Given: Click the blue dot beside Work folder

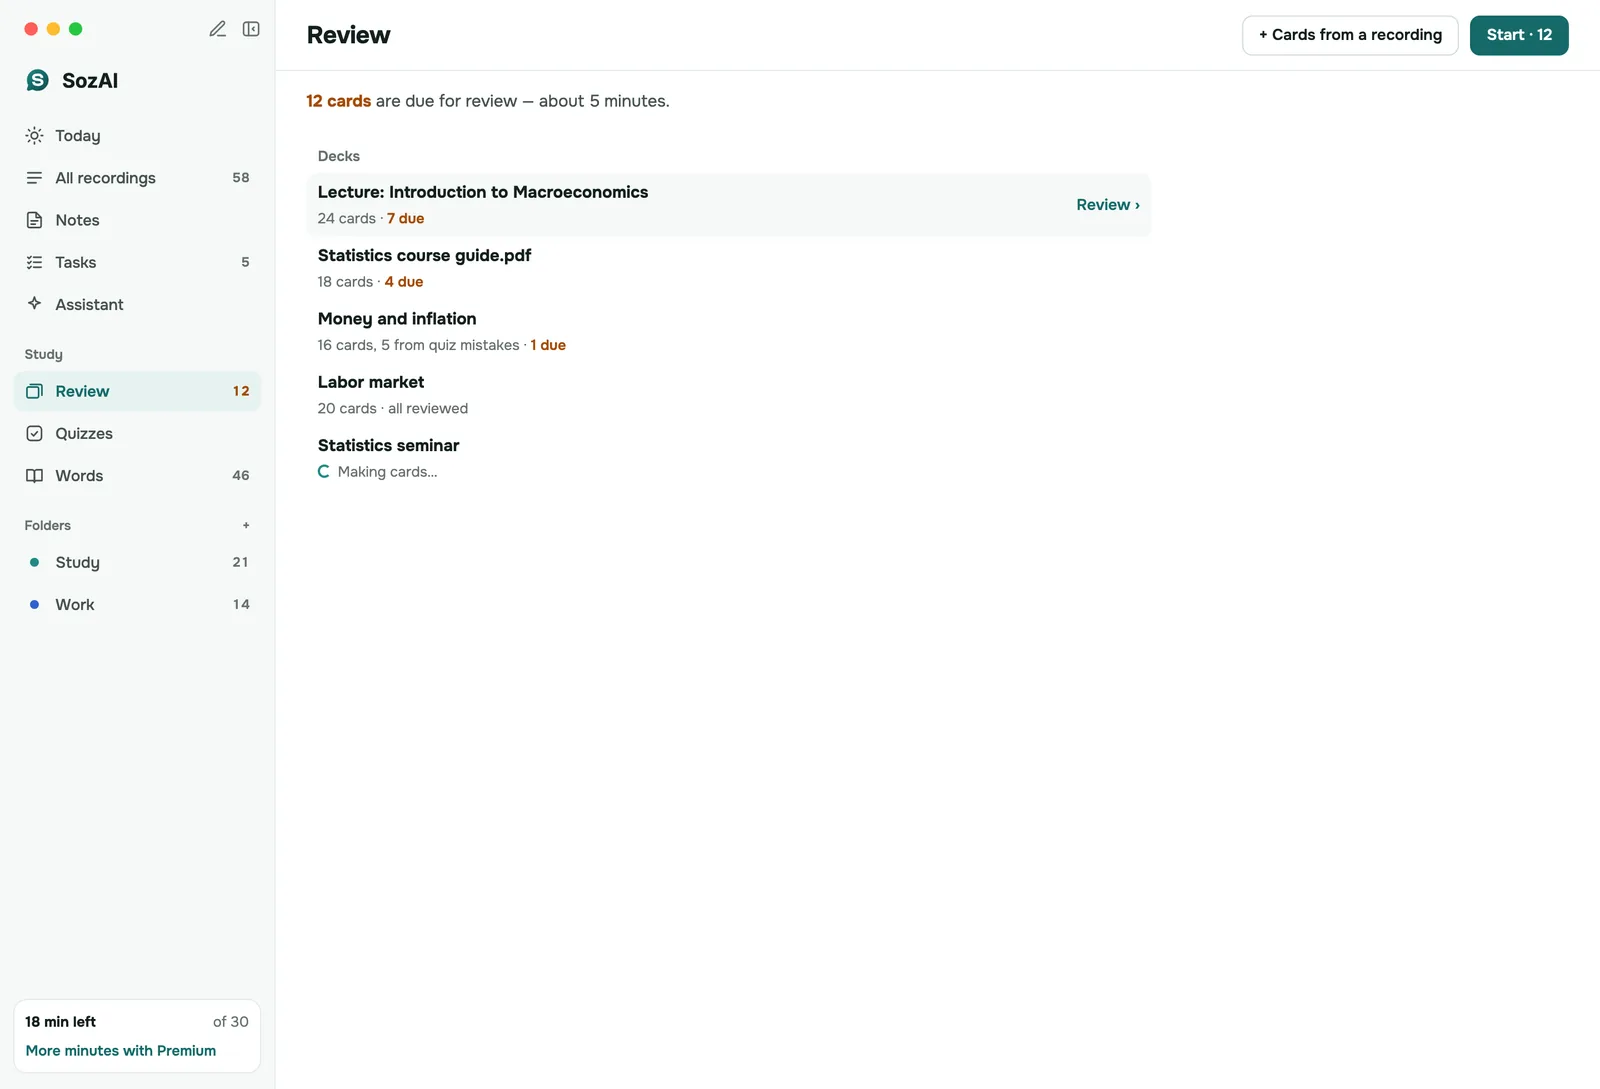Looking at the screenshot, I should click(x=34, y=604).
